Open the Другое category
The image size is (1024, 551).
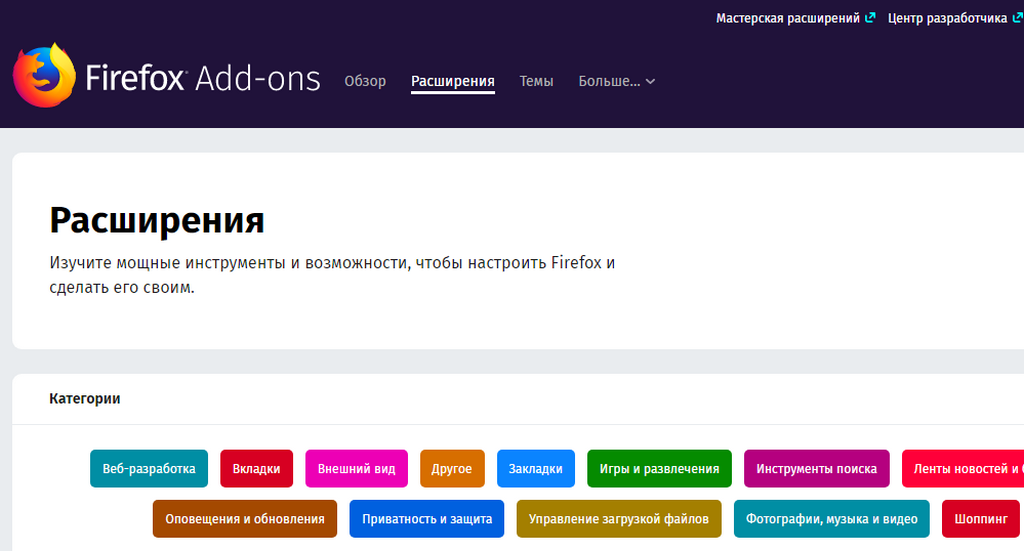[x=452, y=469]
